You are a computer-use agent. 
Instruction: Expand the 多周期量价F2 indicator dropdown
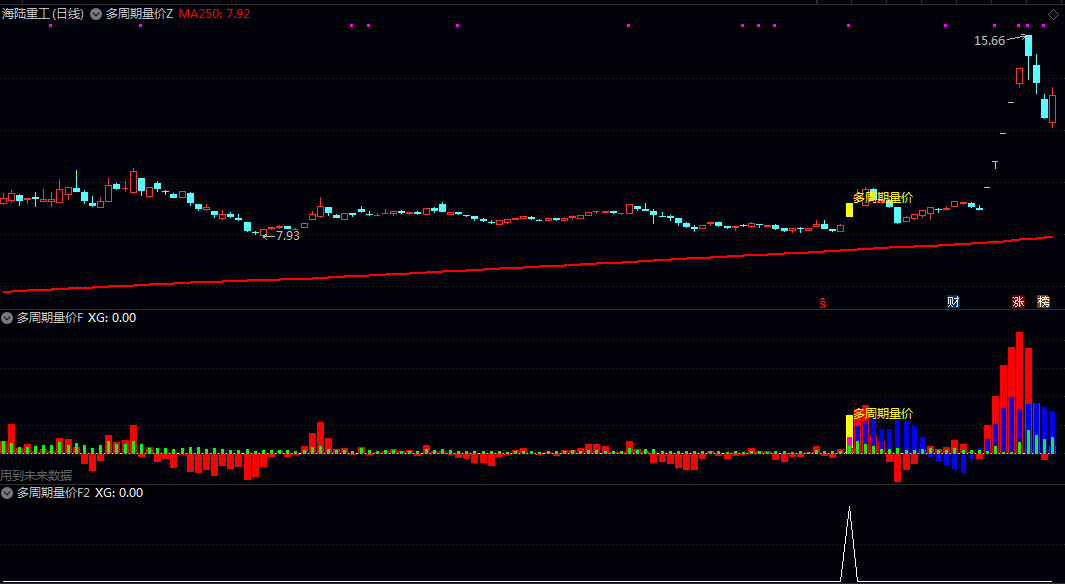pyautogui.click(x=7, y=493)
